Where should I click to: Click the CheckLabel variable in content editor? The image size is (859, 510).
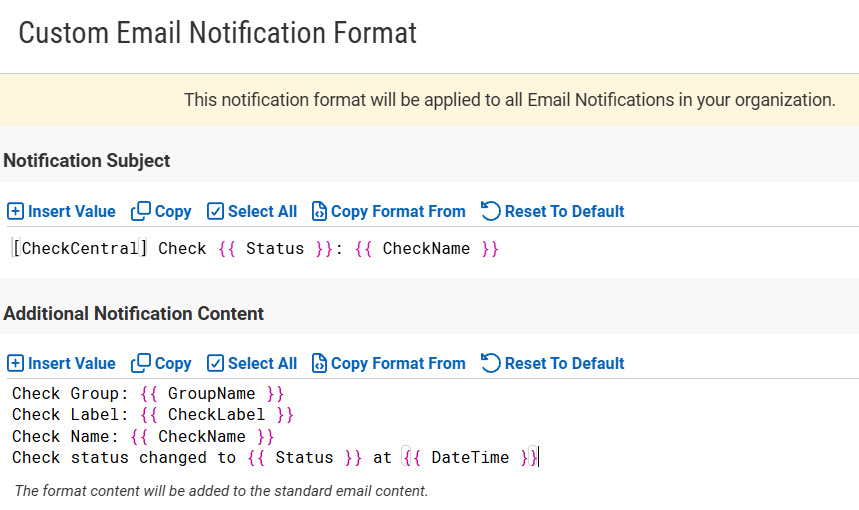click(x=216, y=415)
